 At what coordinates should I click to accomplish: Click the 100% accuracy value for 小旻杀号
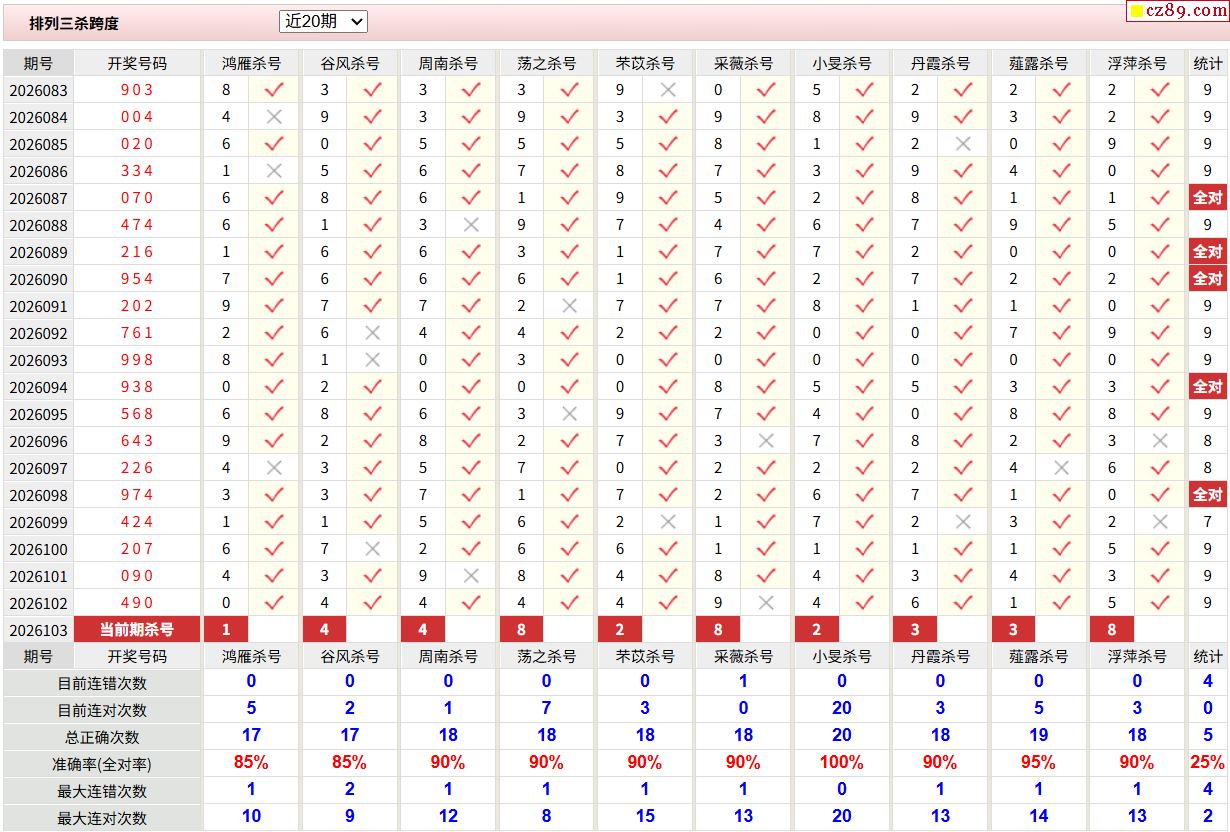(x=842, y=763)
